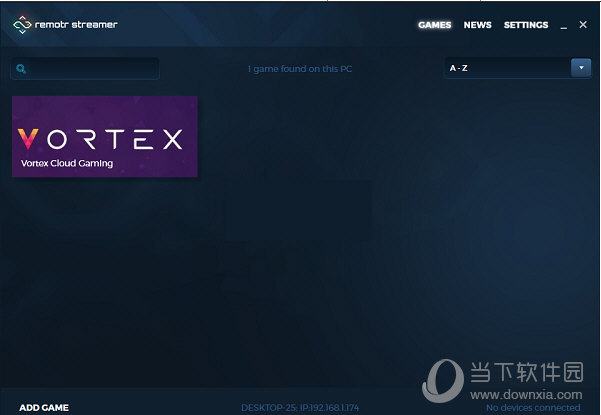Minimize the Remotr Streamer window
Image resolution: width=601 pixels, height=415 pixels.
pos(563,26)
